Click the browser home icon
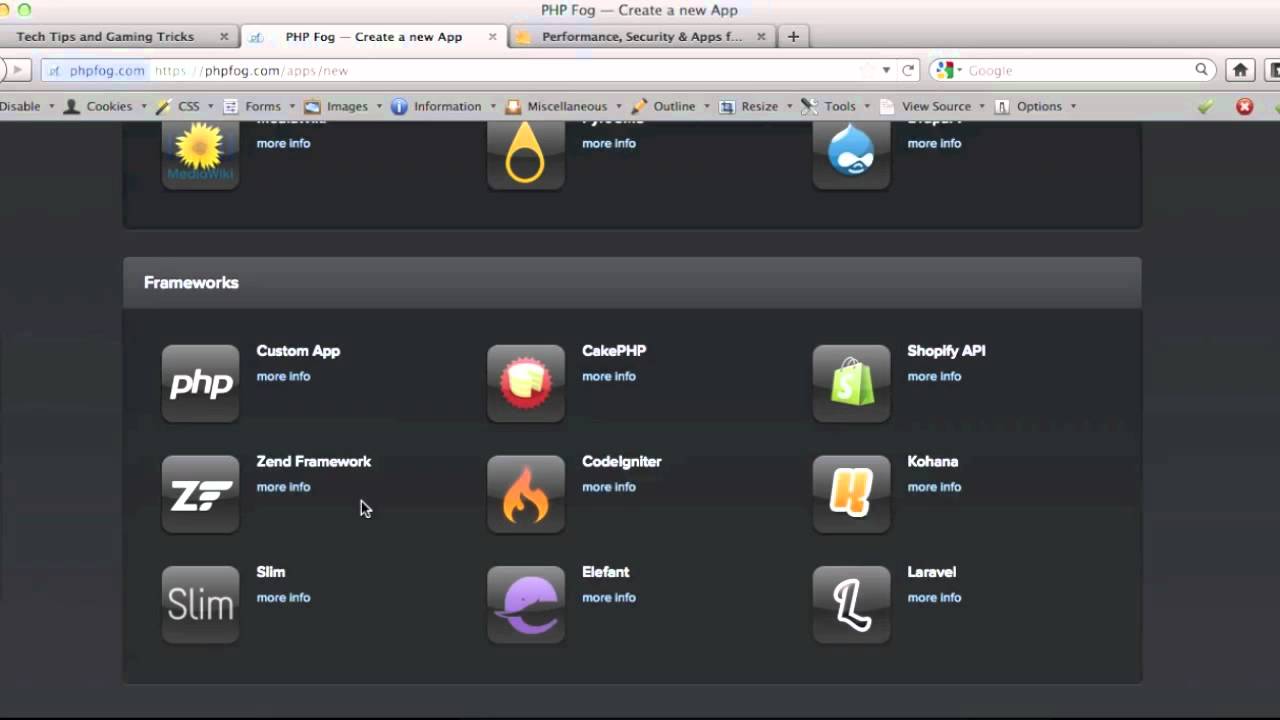Image resolution: width=1280 pixels, height=720 pixels. (x=1240, y=70)
